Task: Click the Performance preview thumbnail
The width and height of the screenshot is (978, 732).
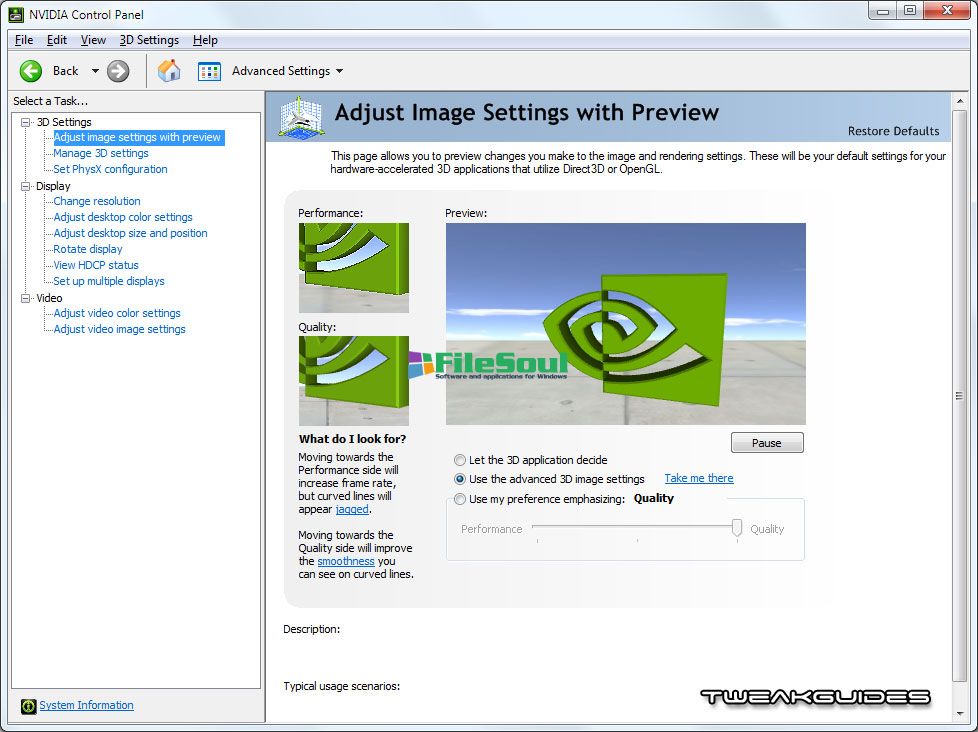Action: point(354,267)
